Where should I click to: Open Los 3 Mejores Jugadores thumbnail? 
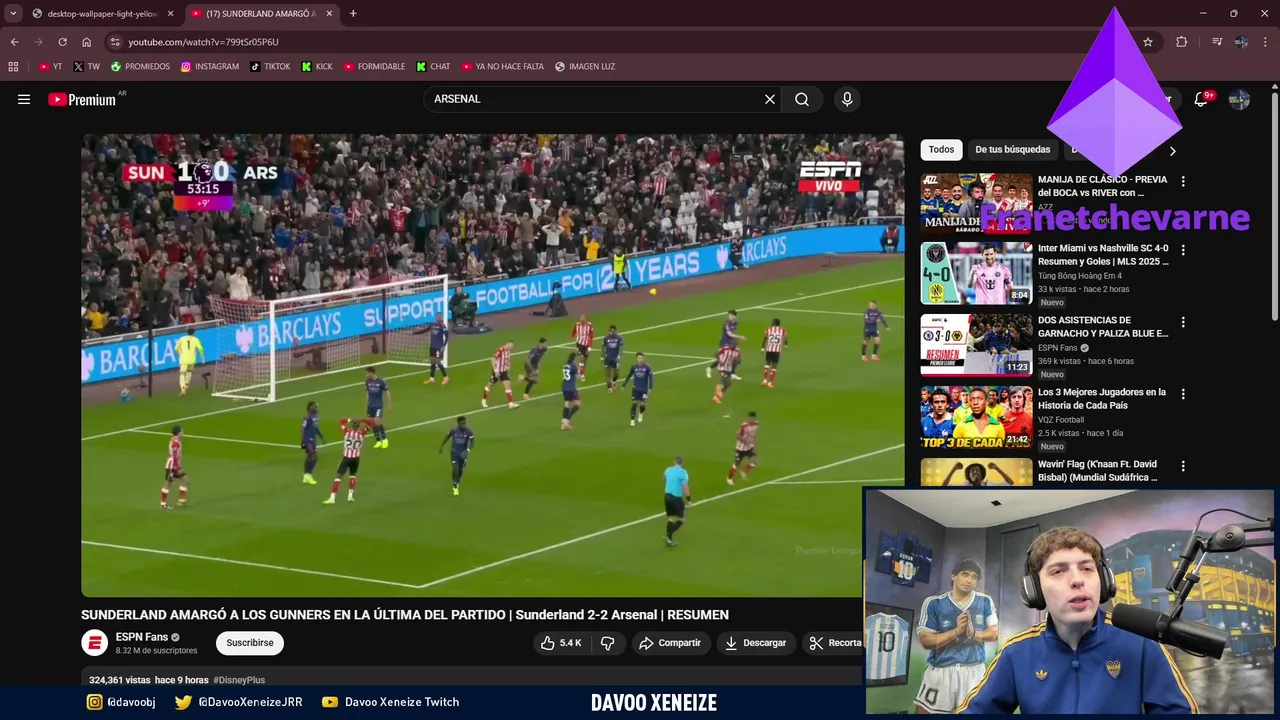(x=976, y=417)
